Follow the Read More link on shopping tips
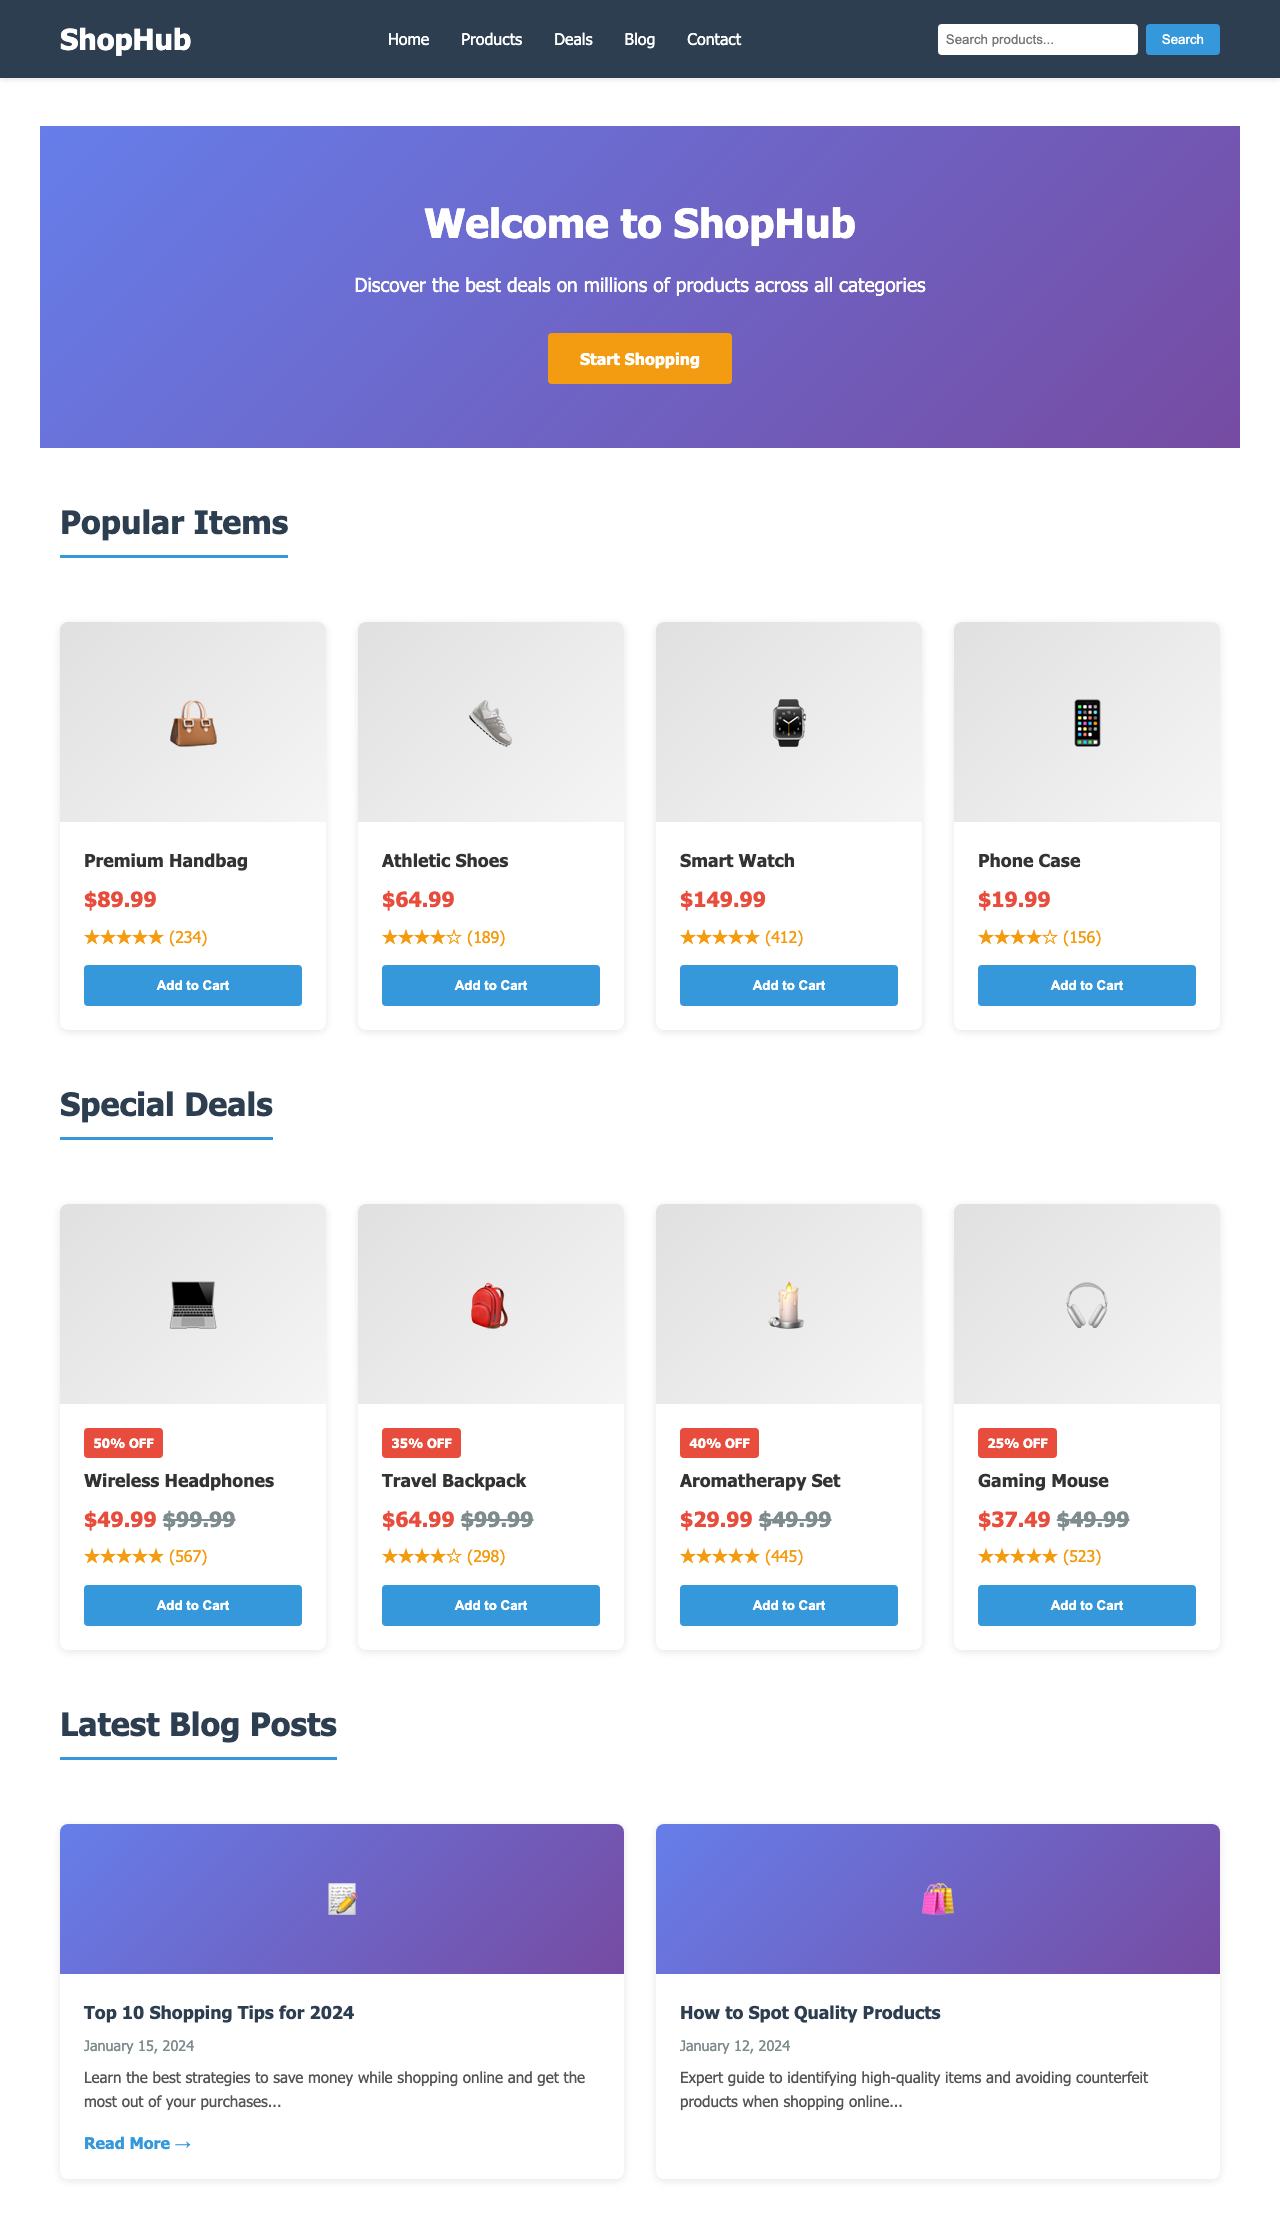The height and width of the screenshot is (2227, 1280). [x=137, y=2143]
